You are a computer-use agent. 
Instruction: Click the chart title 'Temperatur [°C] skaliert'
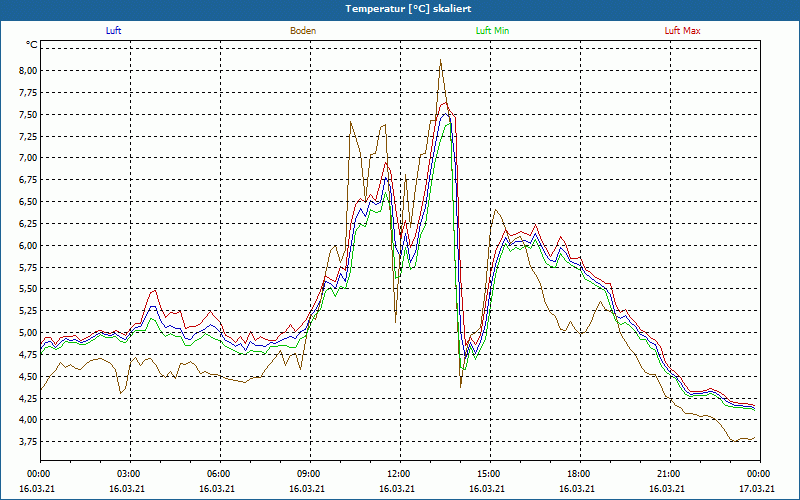(408, 9)
